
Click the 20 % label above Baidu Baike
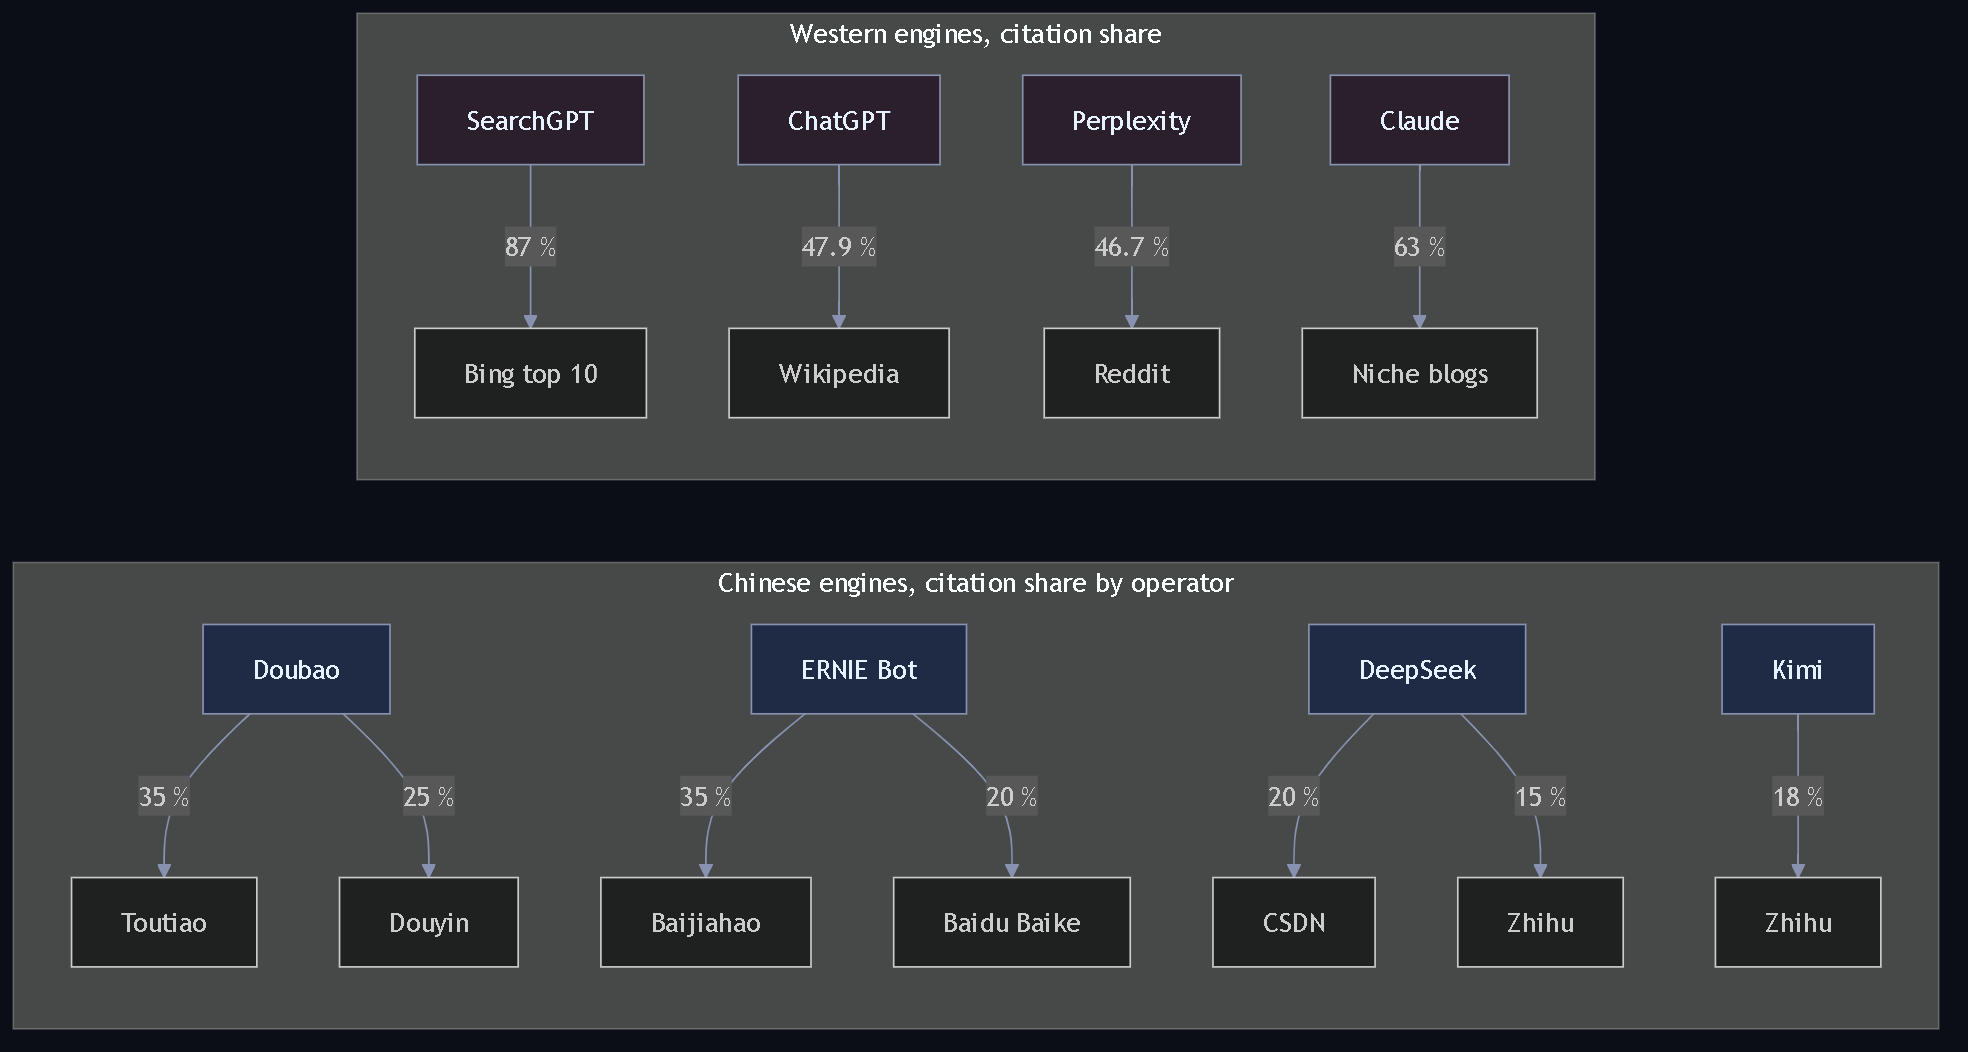tap(1012, 797)
